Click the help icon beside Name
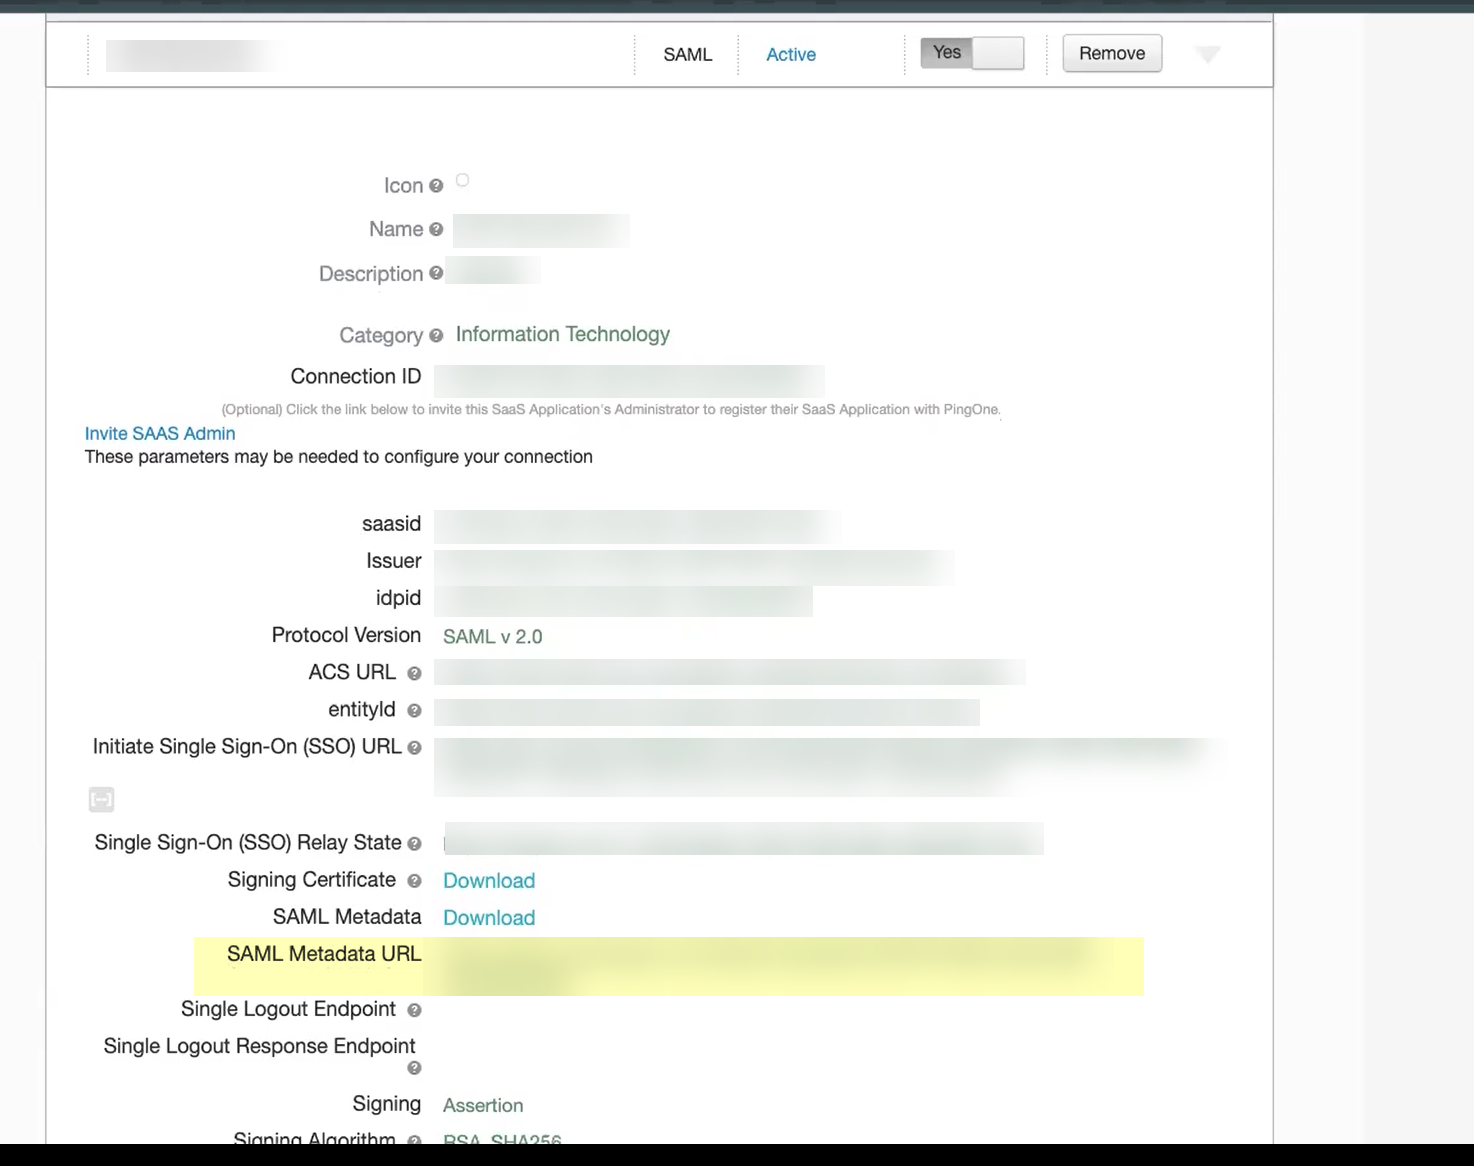Screen dimensions: 1474x1166 tap(436, 229)
